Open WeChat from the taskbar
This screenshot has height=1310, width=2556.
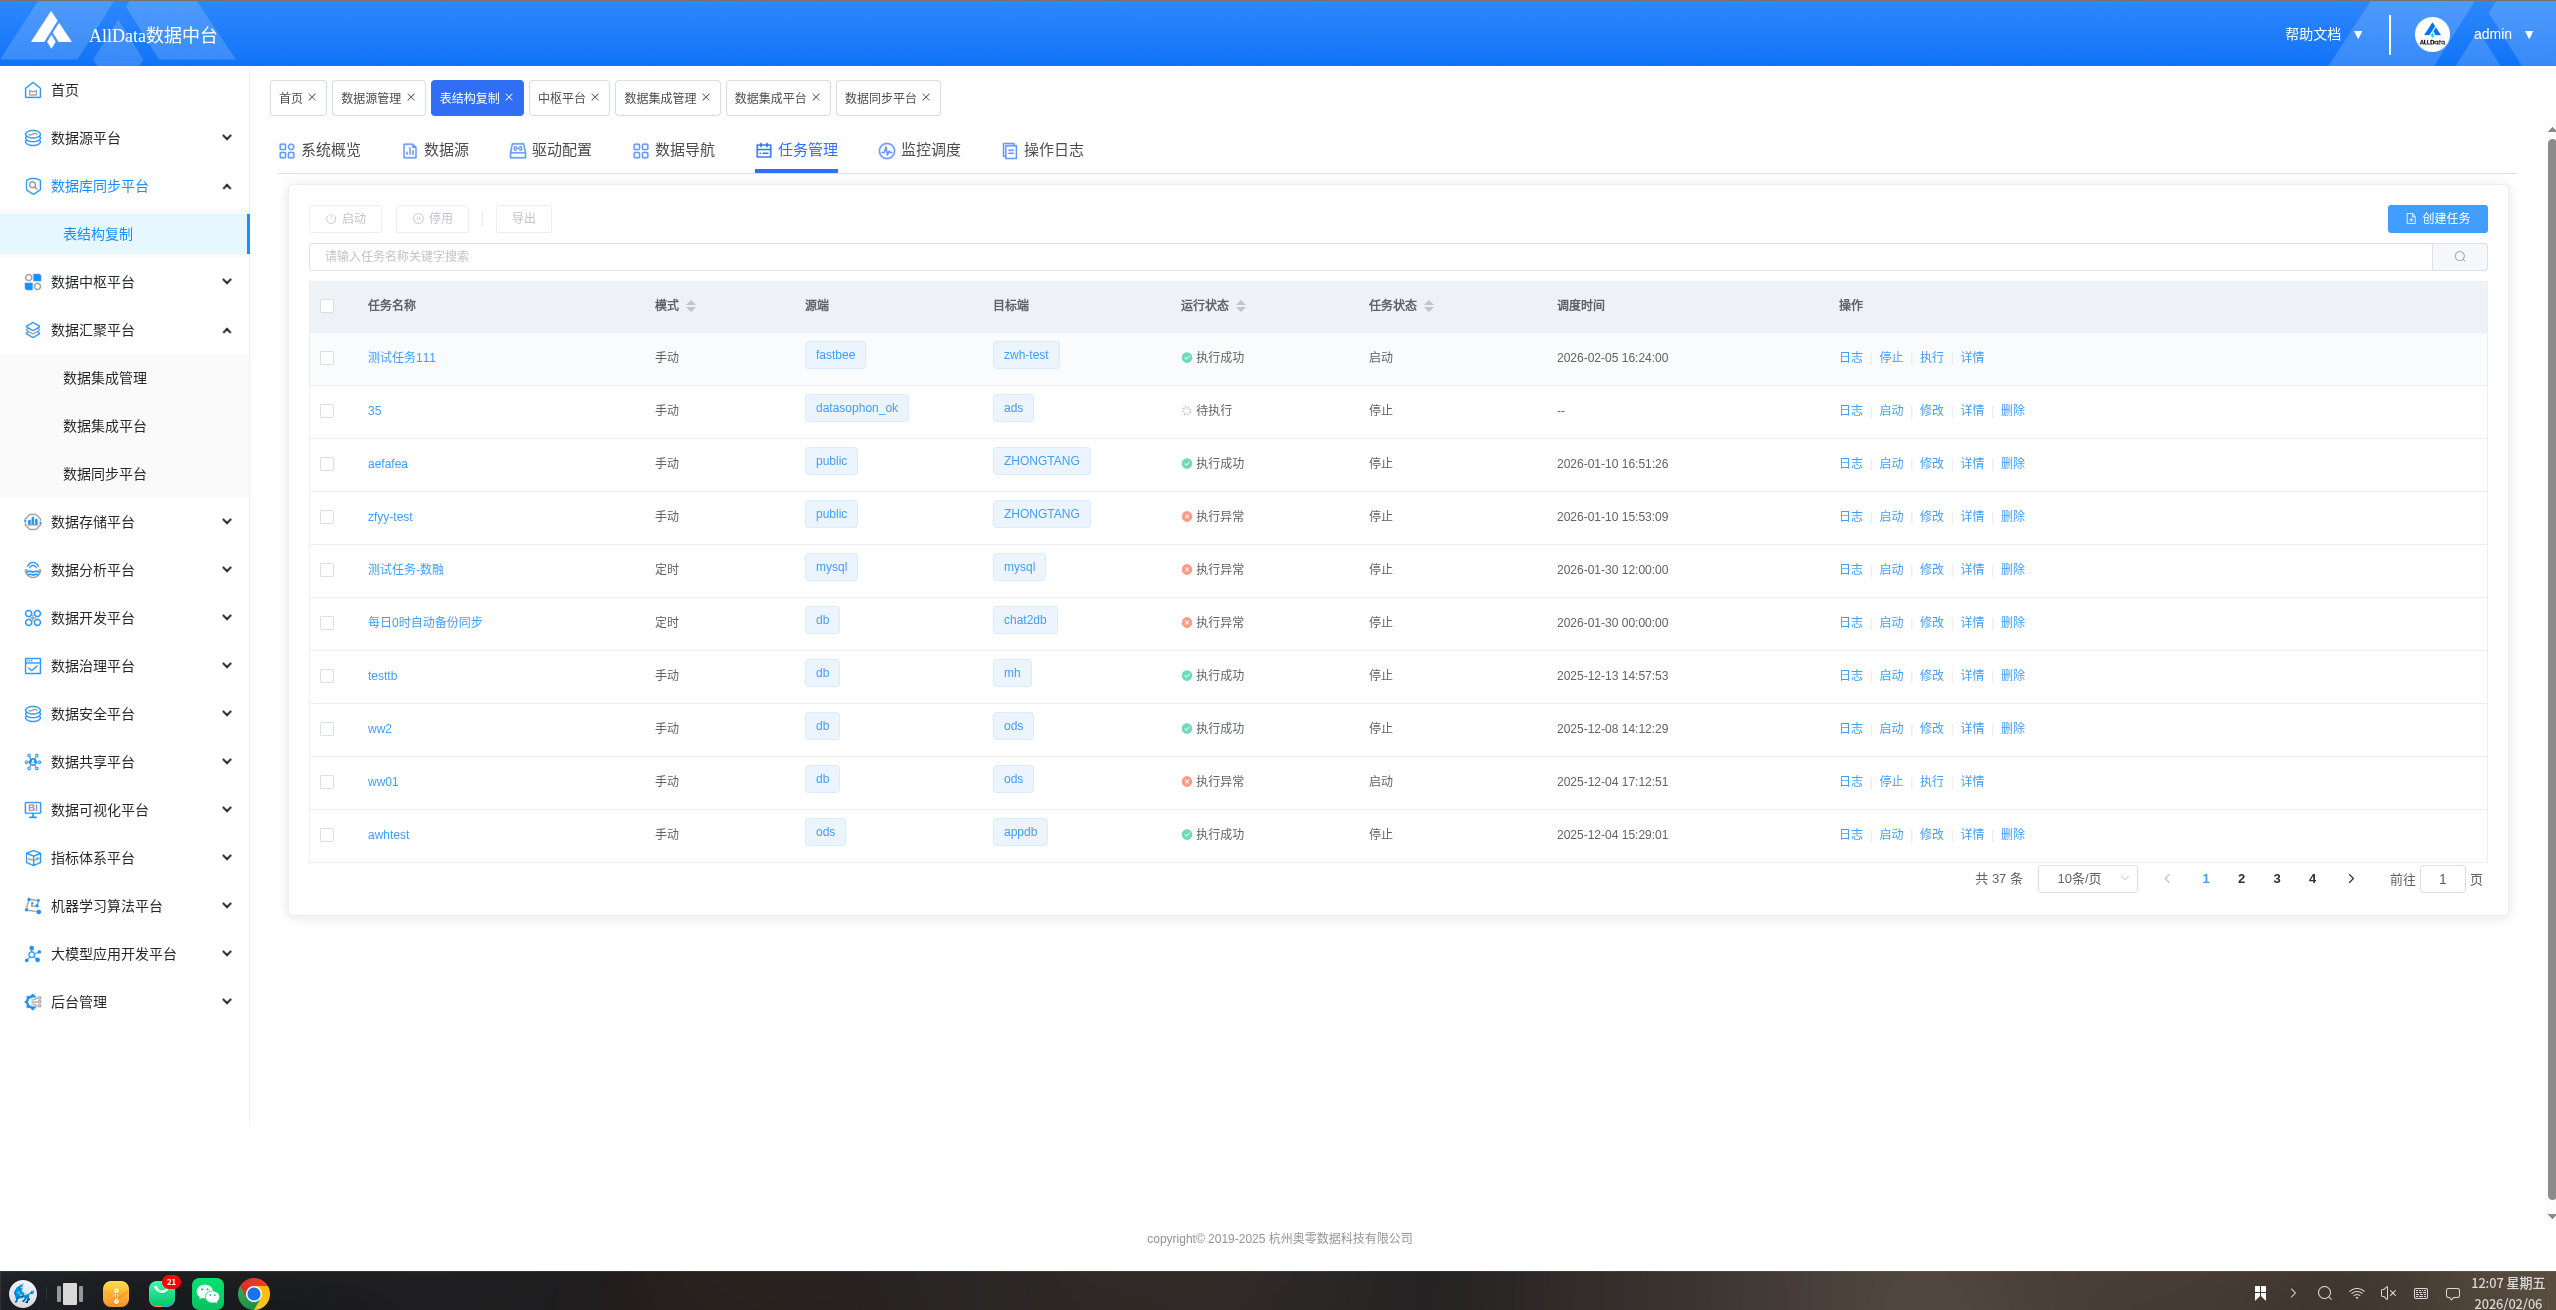point(207,1293)
